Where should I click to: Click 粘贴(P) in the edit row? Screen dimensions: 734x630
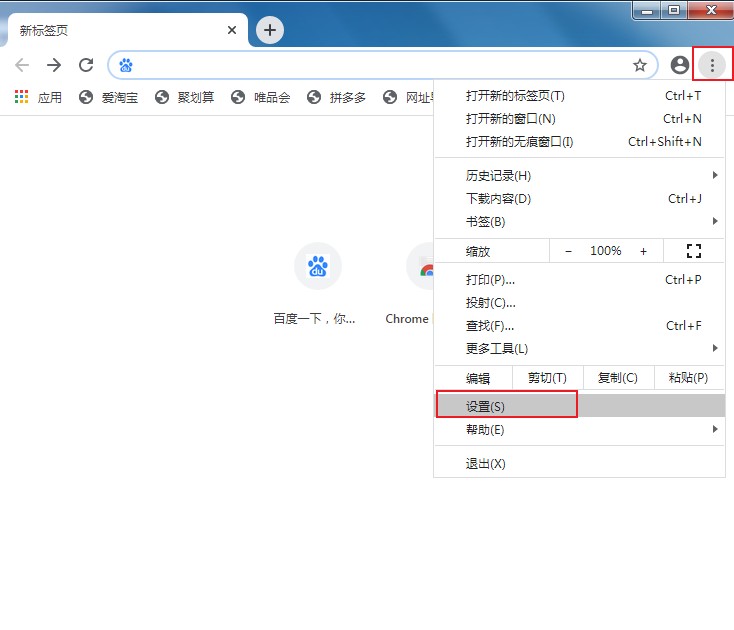point(689,378)
